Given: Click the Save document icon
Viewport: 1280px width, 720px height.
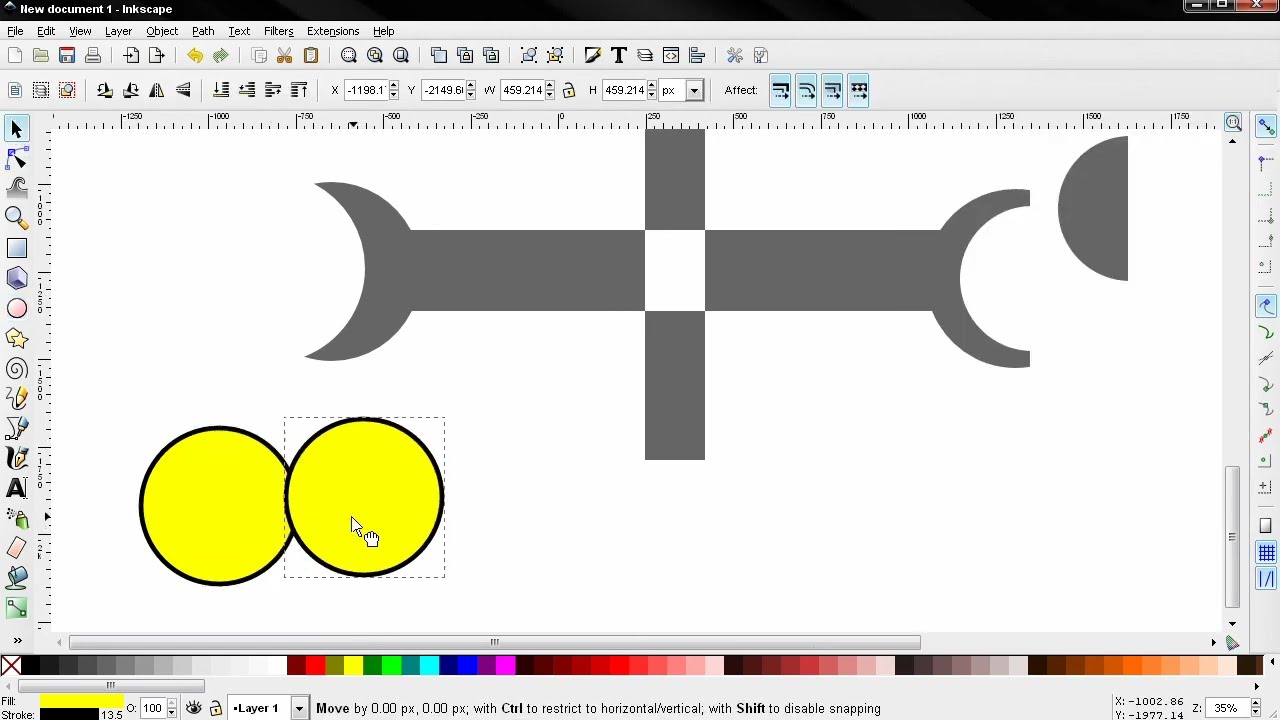Looking at the screenshot, I should pyautogui.click(x=67, y=55).
